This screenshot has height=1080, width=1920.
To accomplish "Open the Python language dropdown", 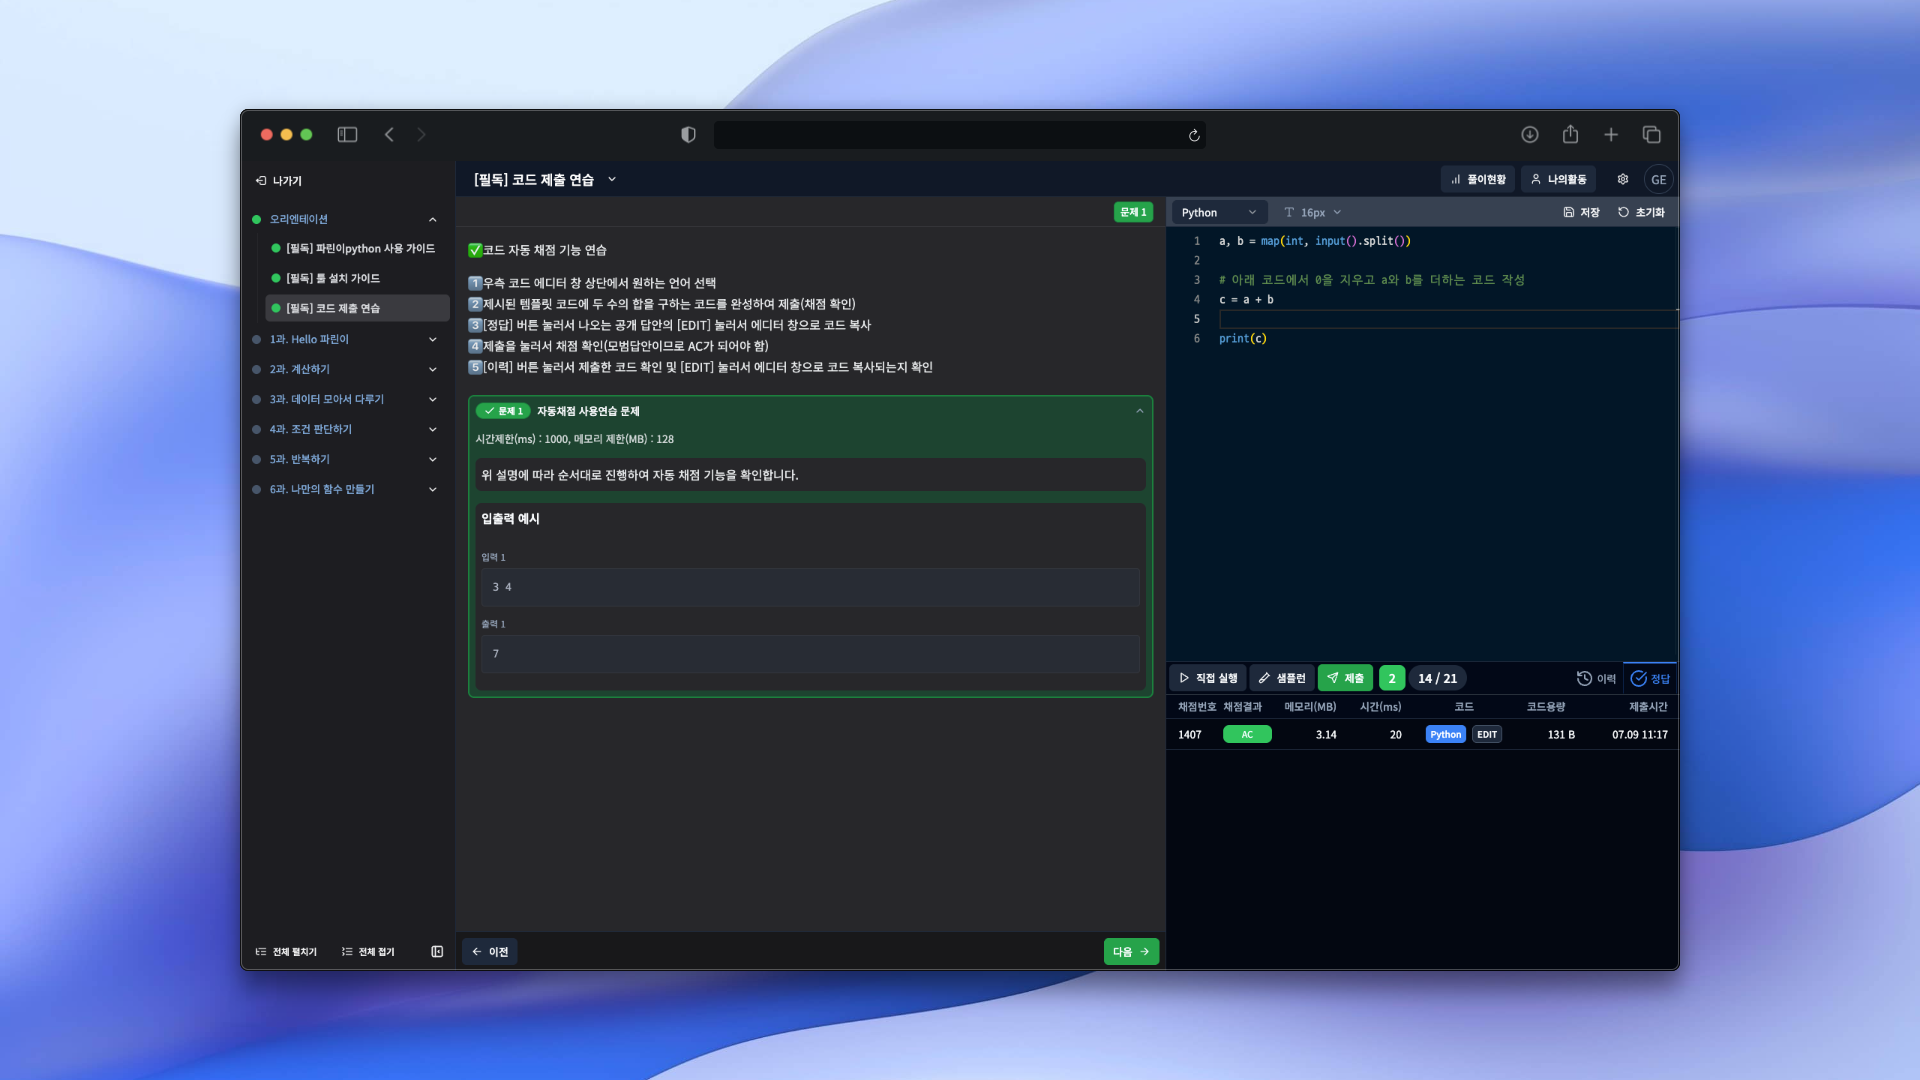I will (1217, 212).
